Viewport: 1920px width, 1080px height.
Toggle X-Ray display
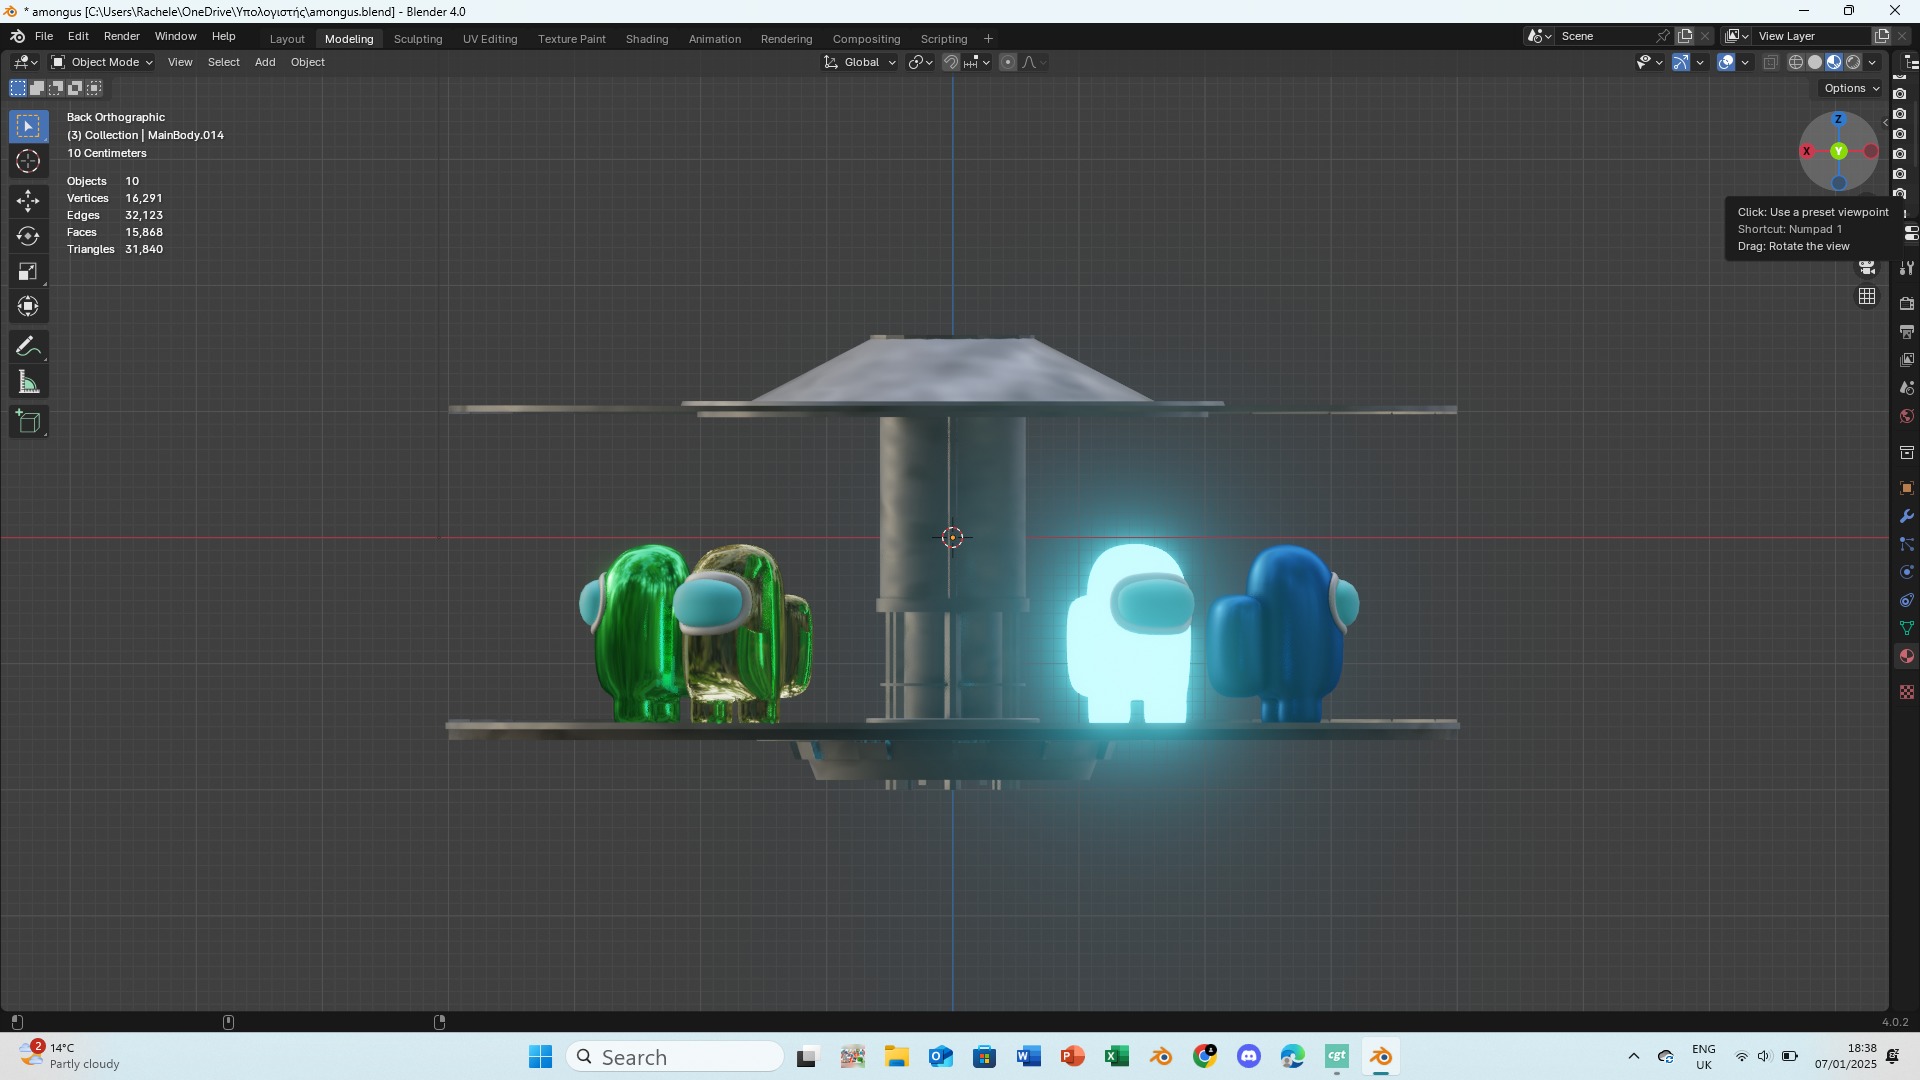point(1770,62)
